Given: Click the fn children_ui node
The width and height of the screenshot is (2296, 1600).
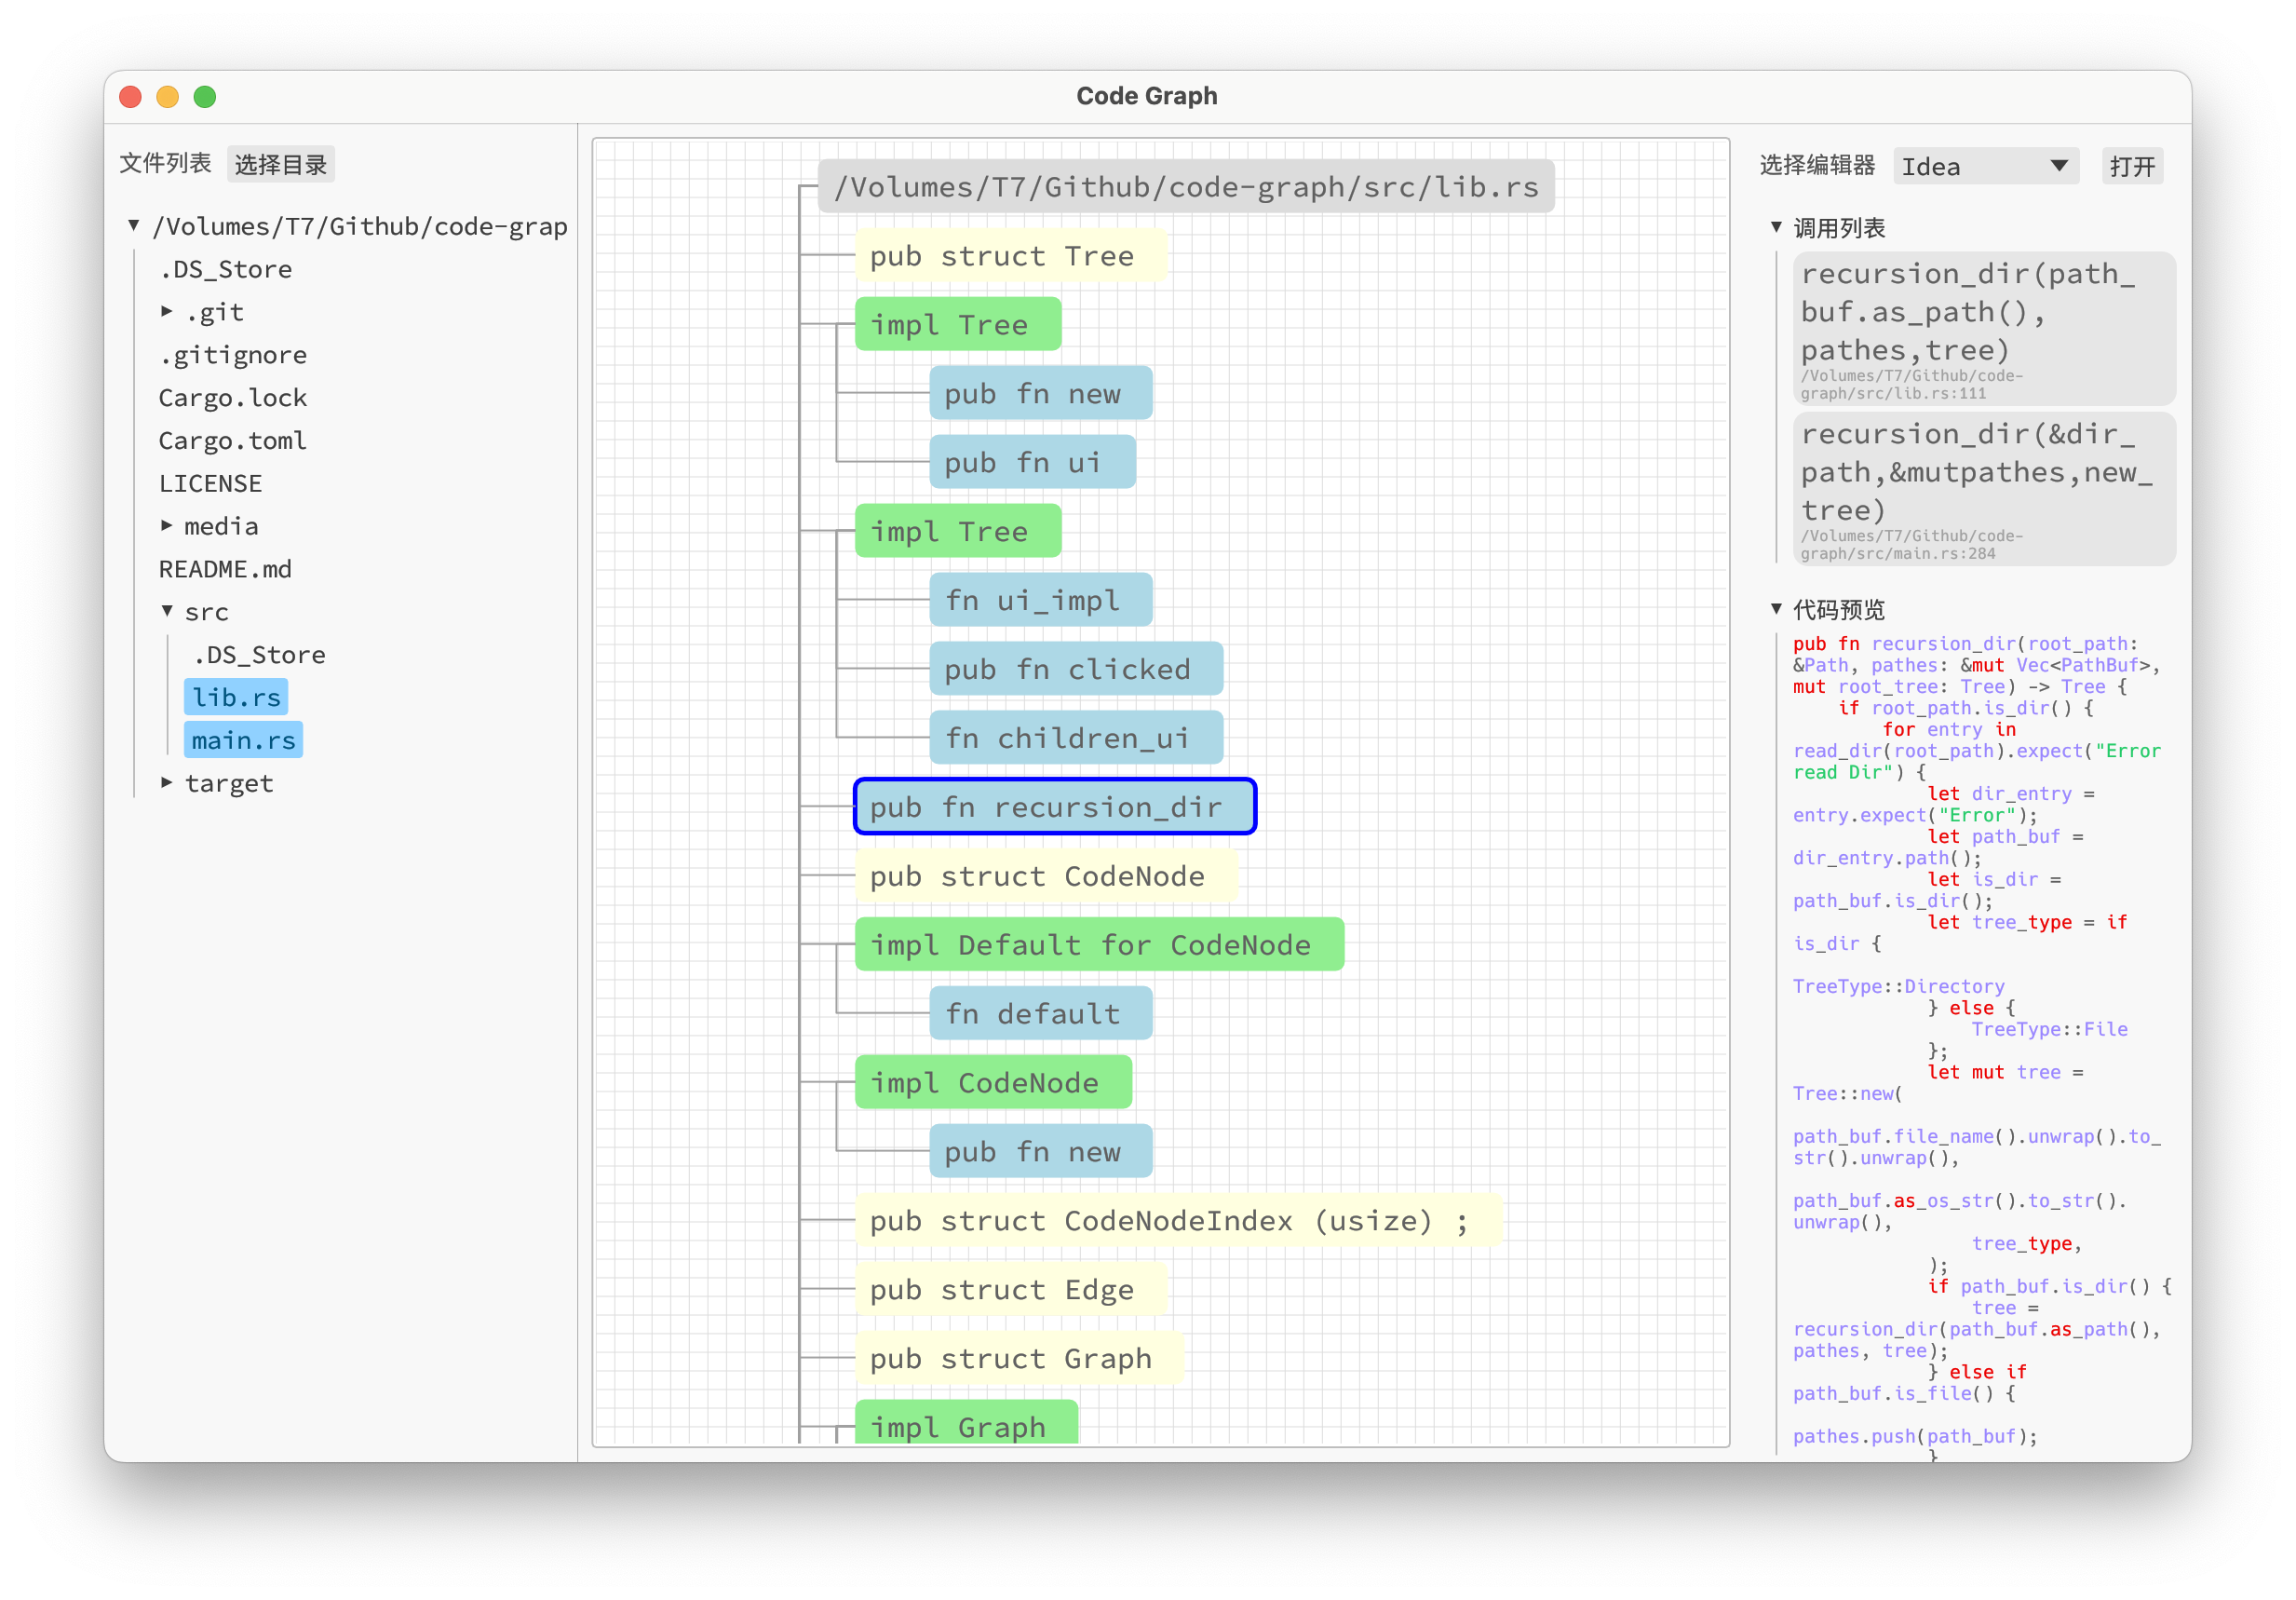Looking at the screenshot, I should [1075, 738].
